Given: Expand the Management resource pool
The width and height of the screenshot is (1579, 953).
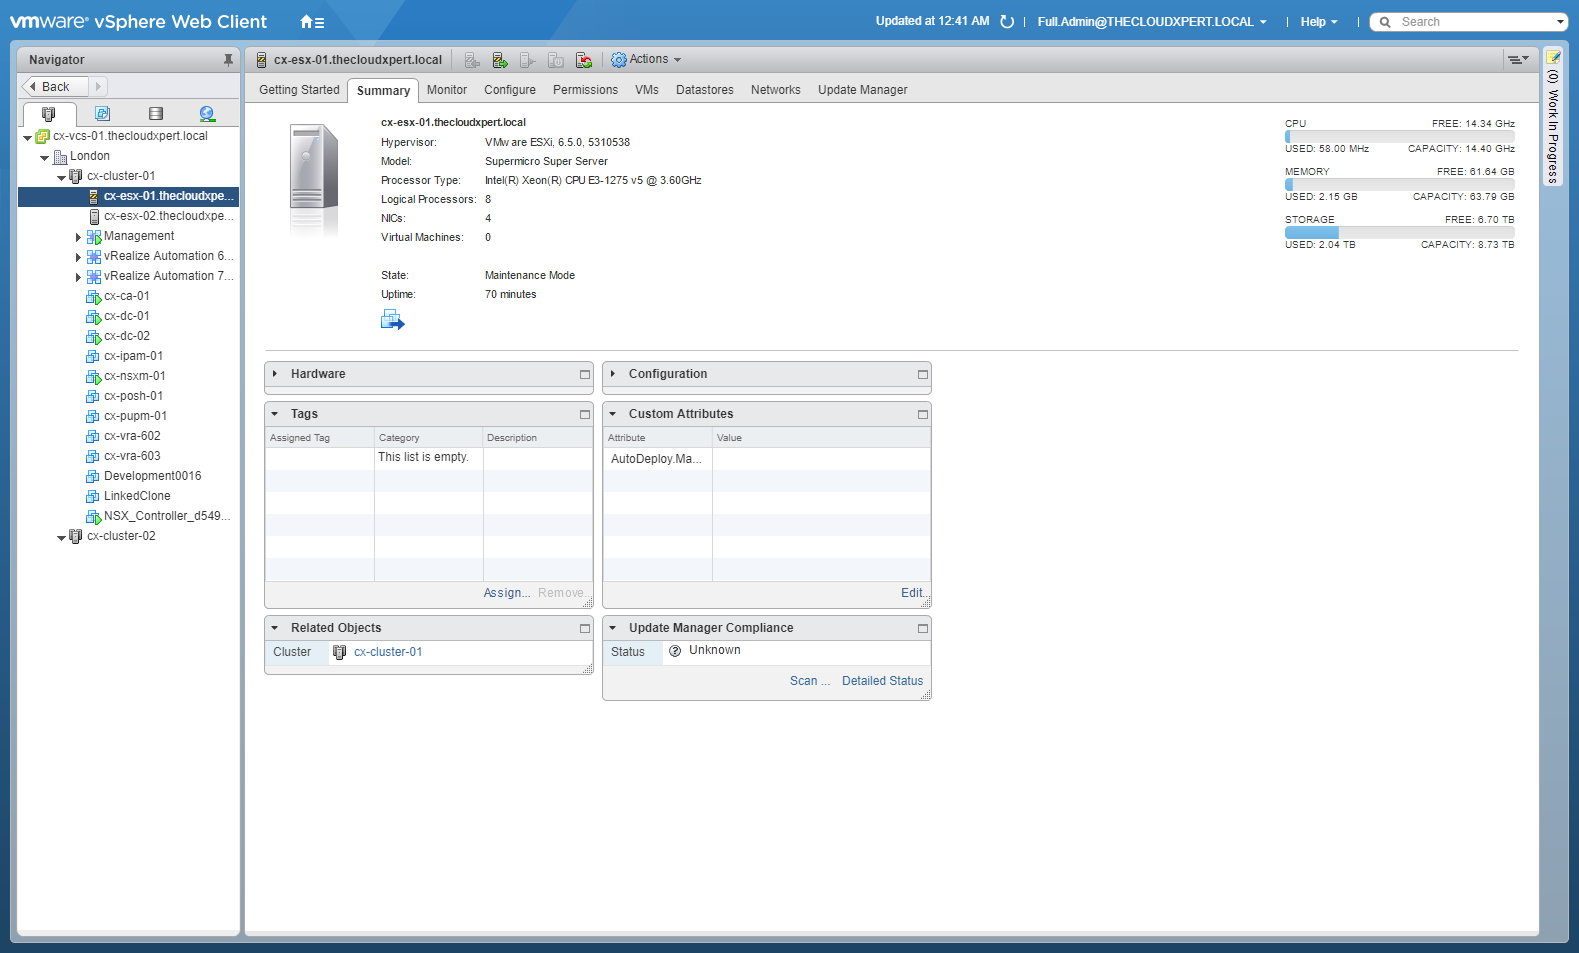Looking at the screenshot, I should pyautogui.click(x=78, y=237).
